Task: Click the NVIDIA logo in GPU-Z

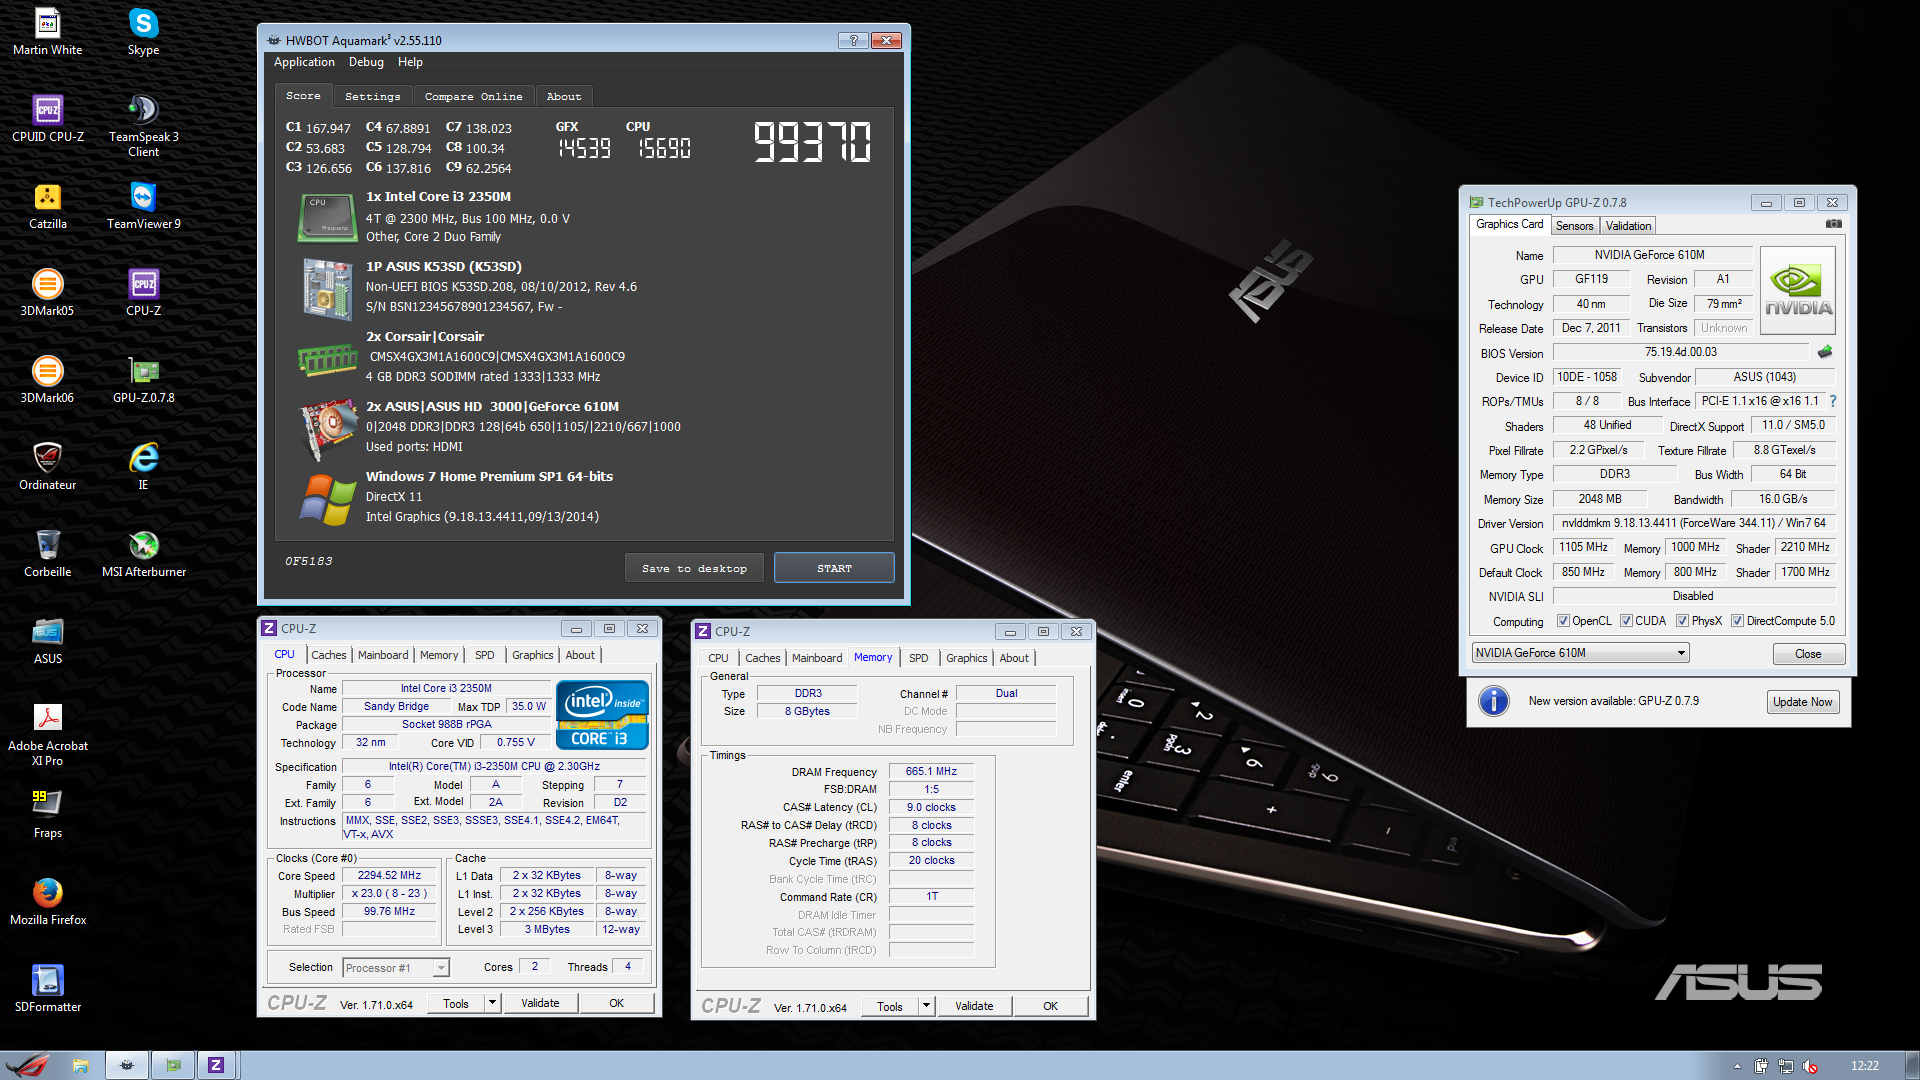Action: coord(1798,290)
